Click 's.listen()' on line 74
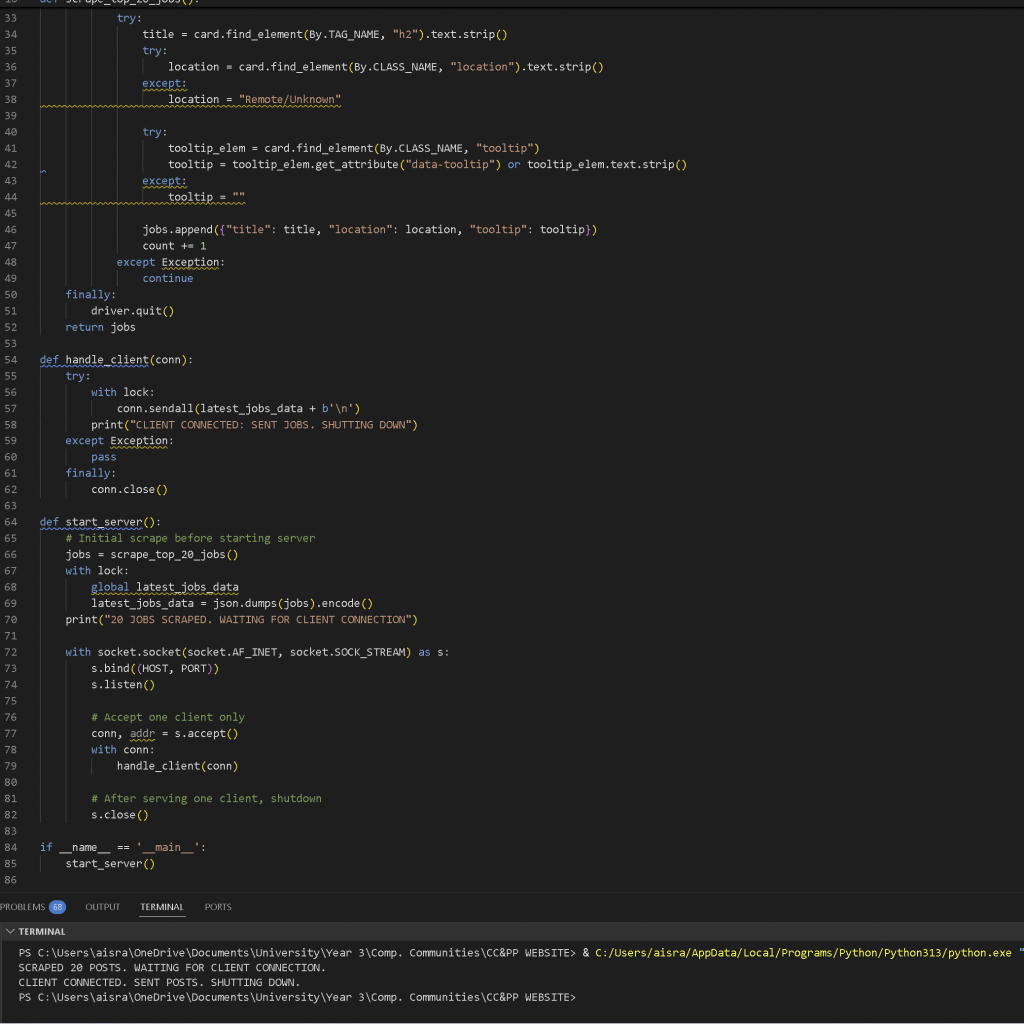Viewport: 1024px width, 1024px height. tap(123, 684)
